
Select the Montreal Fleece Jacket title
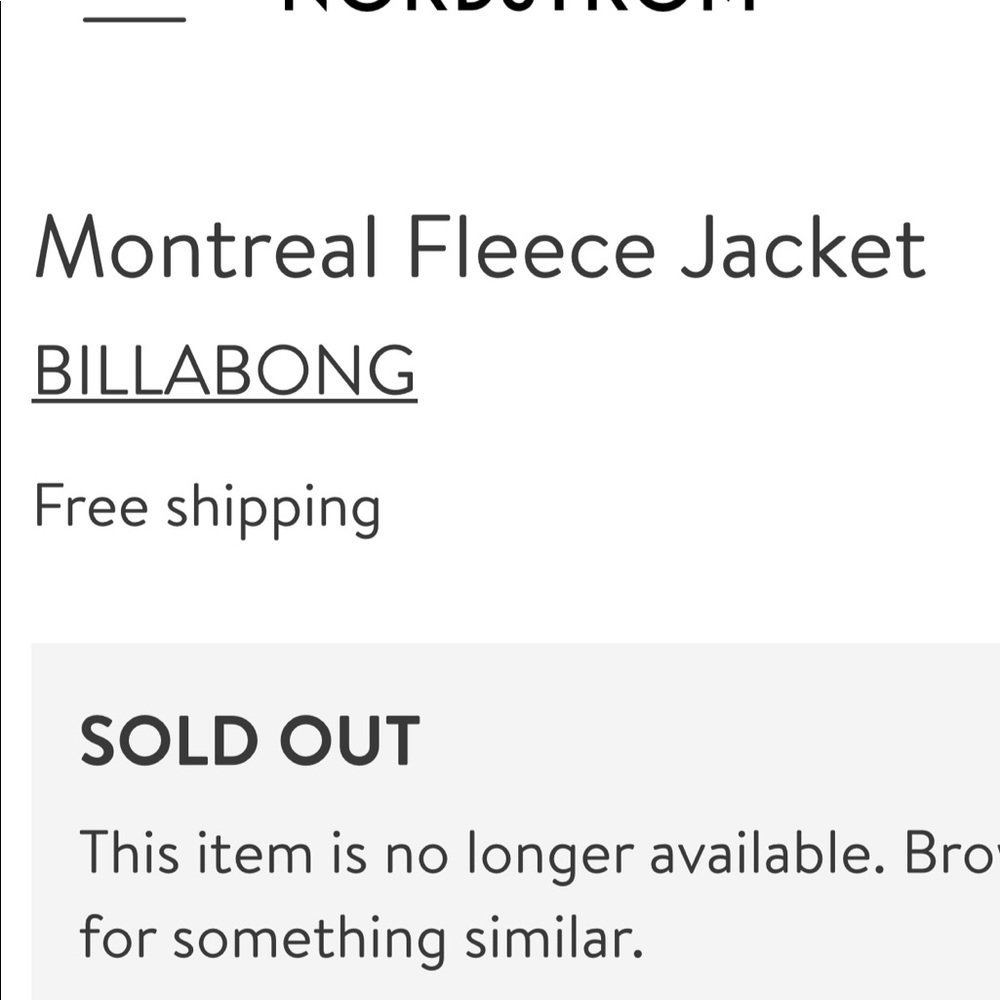tap(480, 250)
